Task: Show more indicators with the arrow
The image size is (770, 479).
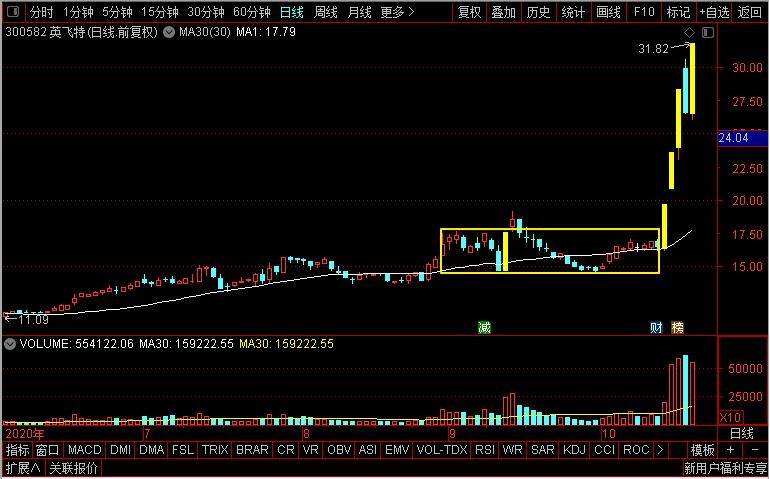Action: tap(660, 450)
